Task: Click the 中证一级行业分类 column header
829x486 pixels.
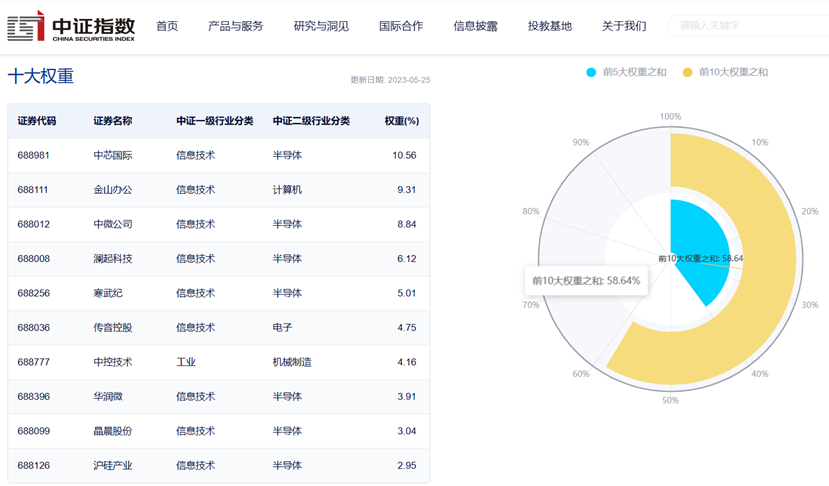Action: click(x=214, y=121)
